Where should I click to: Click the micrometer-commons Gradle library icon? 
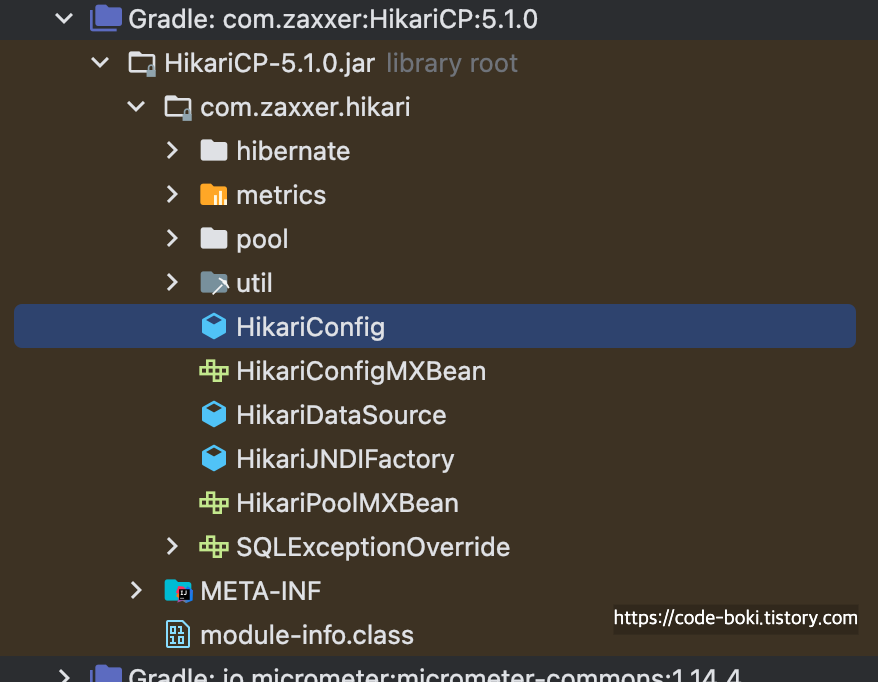click(106, 674)
